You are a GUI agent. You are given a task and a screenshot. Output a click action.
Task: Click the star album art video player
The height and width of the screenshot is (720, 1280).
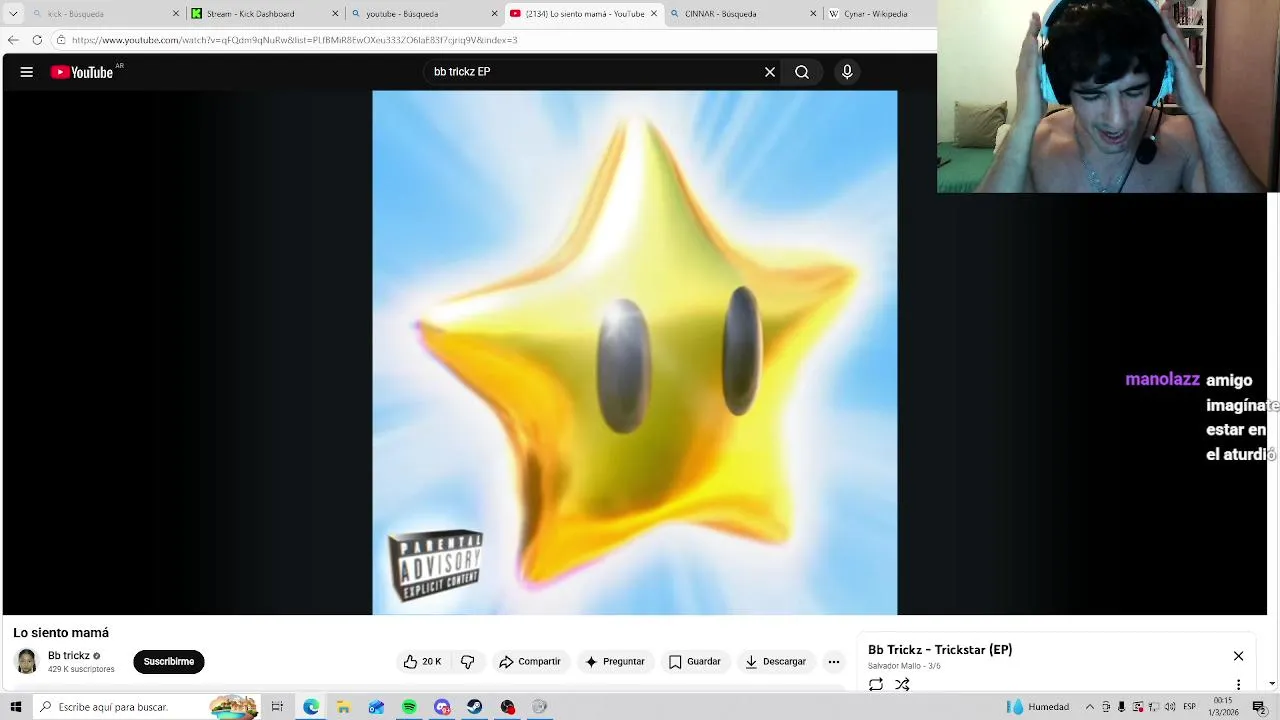635,352
